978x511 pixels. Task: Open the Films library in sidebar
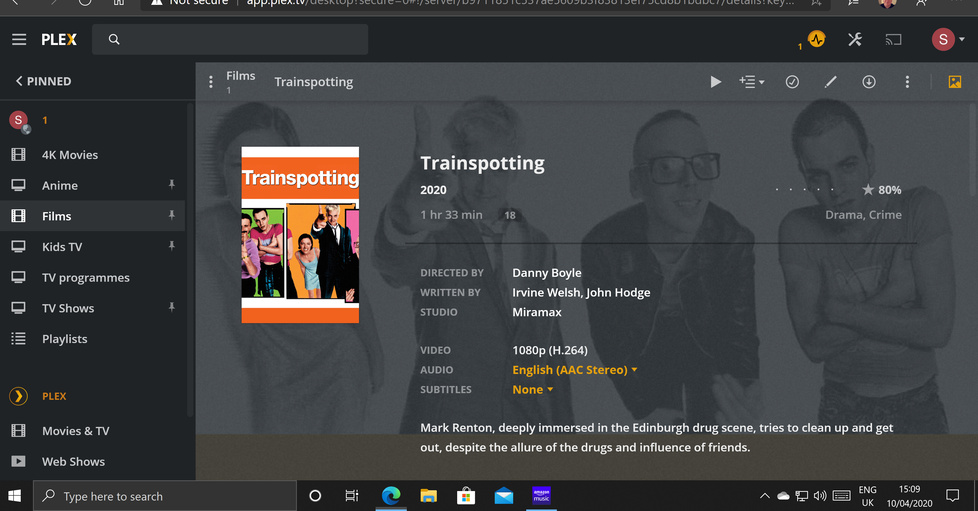point(92,216)
